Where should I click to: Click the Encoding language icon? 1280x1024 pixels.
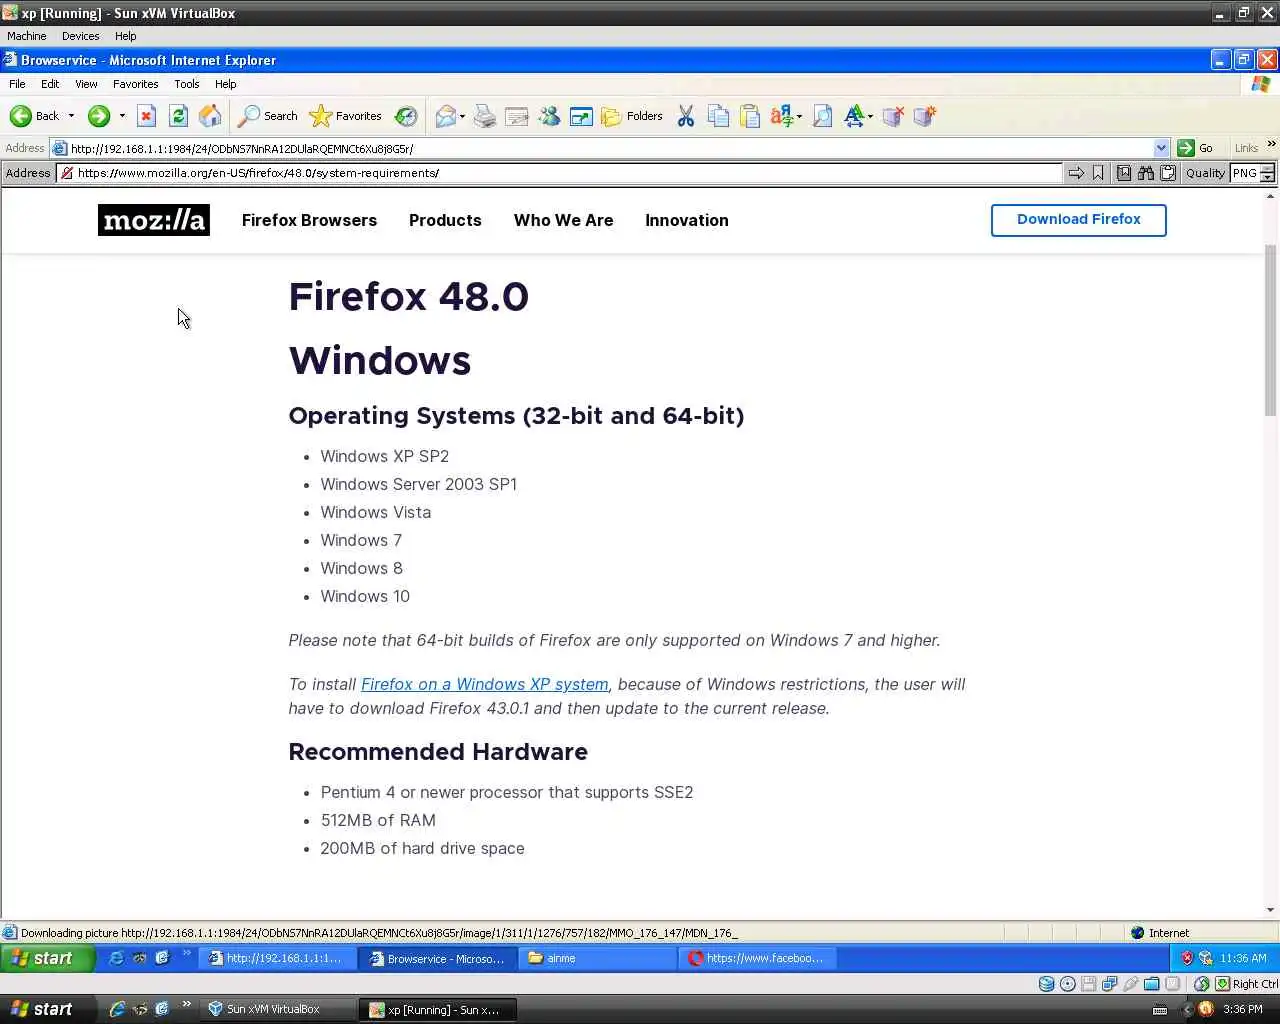(x=782, y=116)
